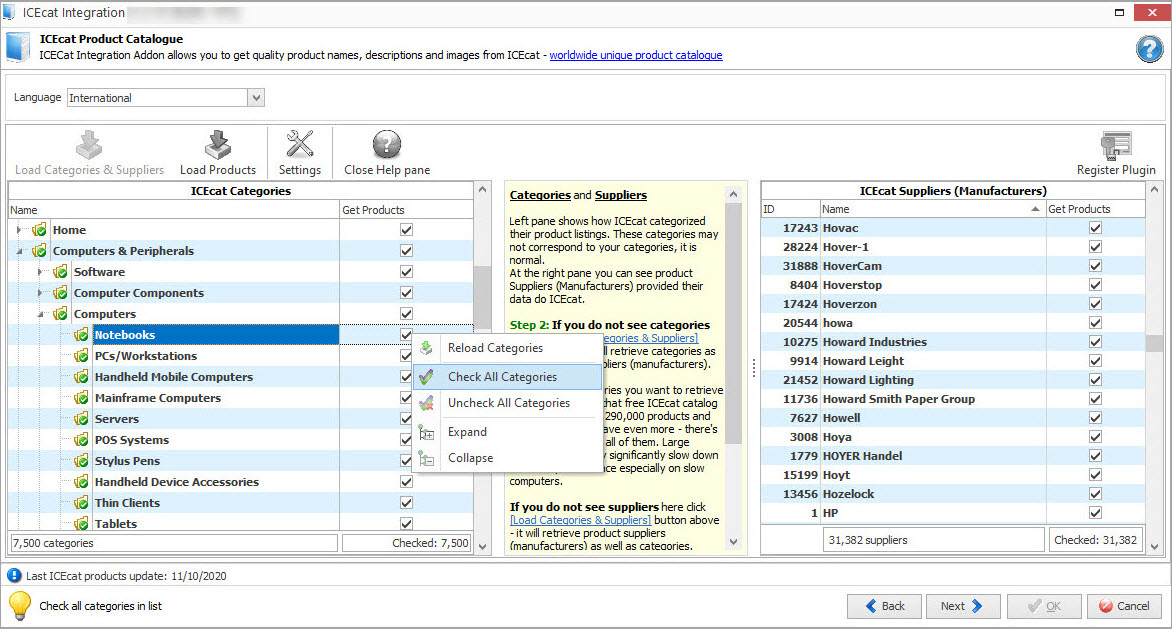The height and width of the screenshot is (629, 1172).
Task: Click the Cancel button
Action: (x=1124, y=606)
